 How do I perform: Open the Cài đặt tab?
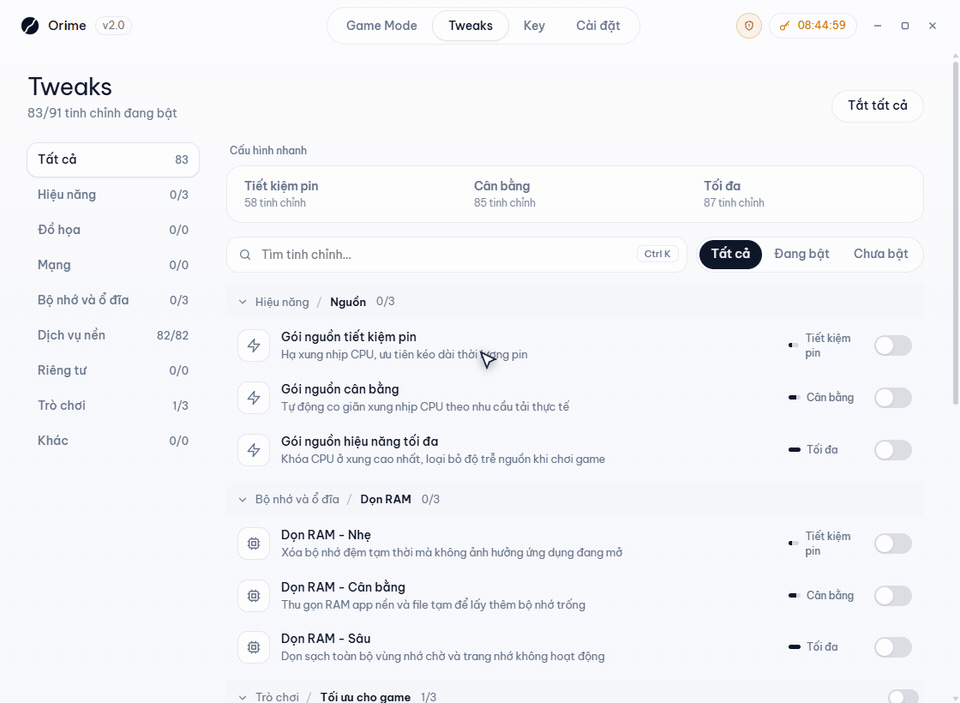[598, 26]
